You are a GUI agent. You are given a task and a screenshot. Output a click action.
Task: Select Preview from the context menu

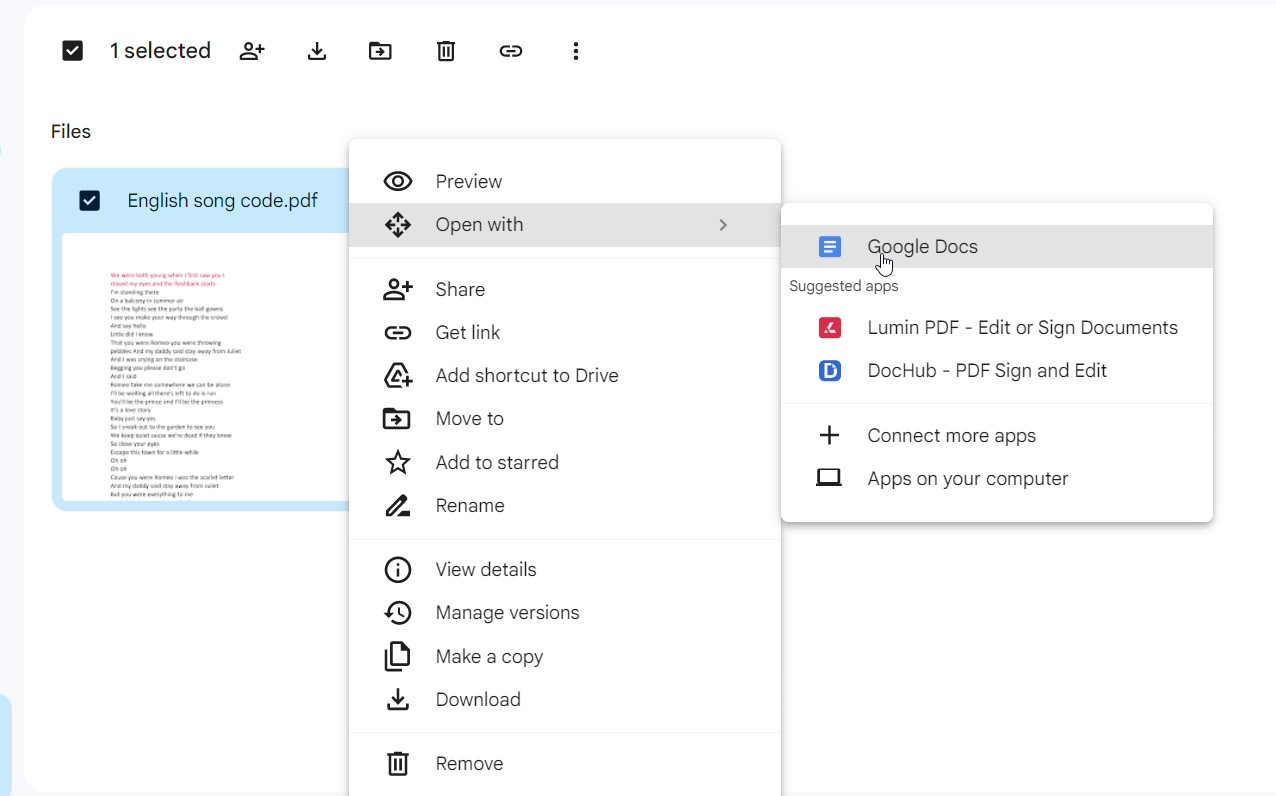468,182
